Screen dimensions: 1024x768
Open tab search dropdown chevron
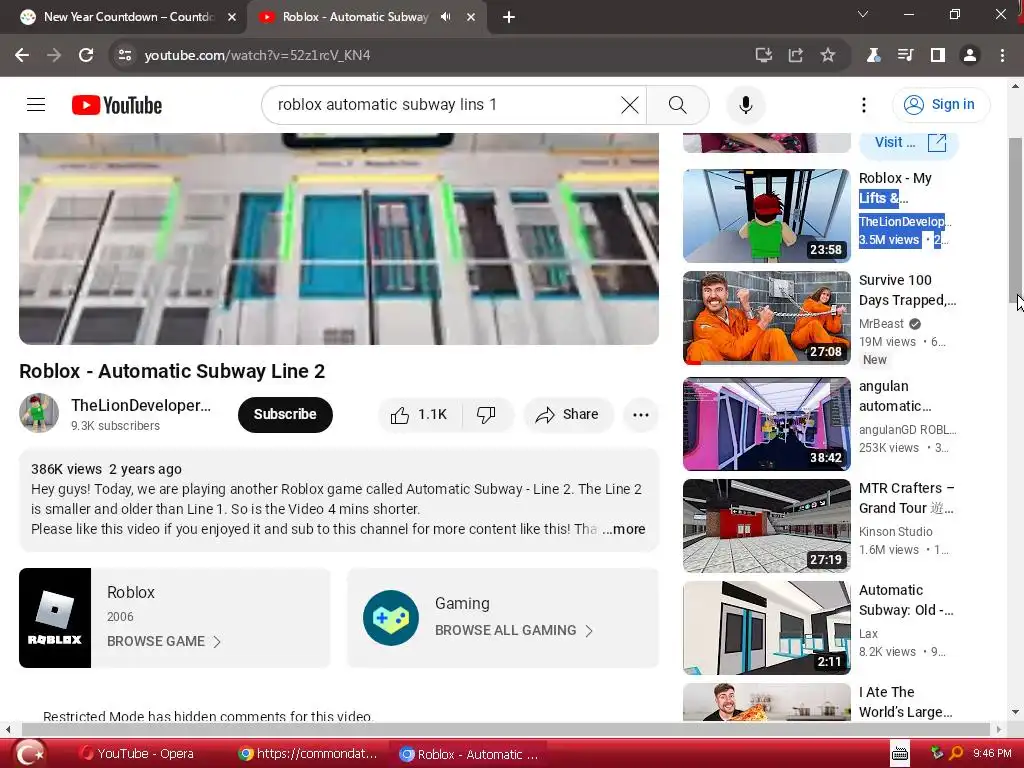pos(863,14)
